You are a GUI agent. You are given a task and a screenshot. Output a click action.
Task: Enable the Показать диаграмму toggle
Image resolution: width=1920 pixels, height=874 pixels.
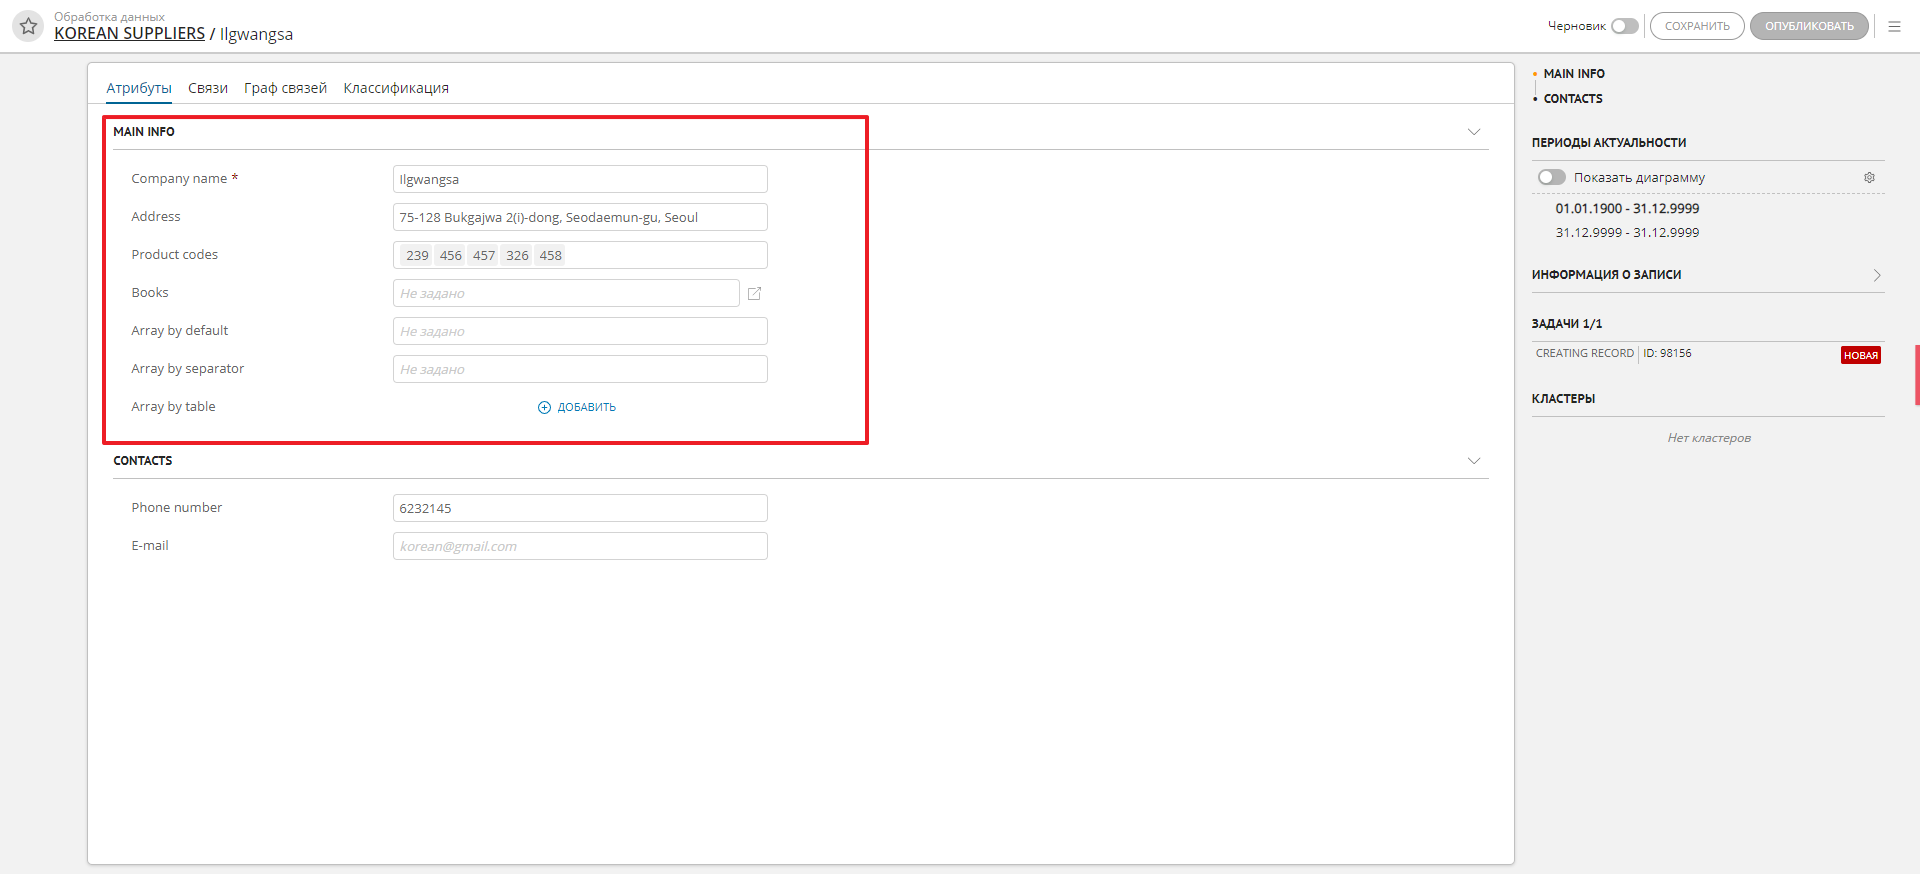coord(1551,178)
